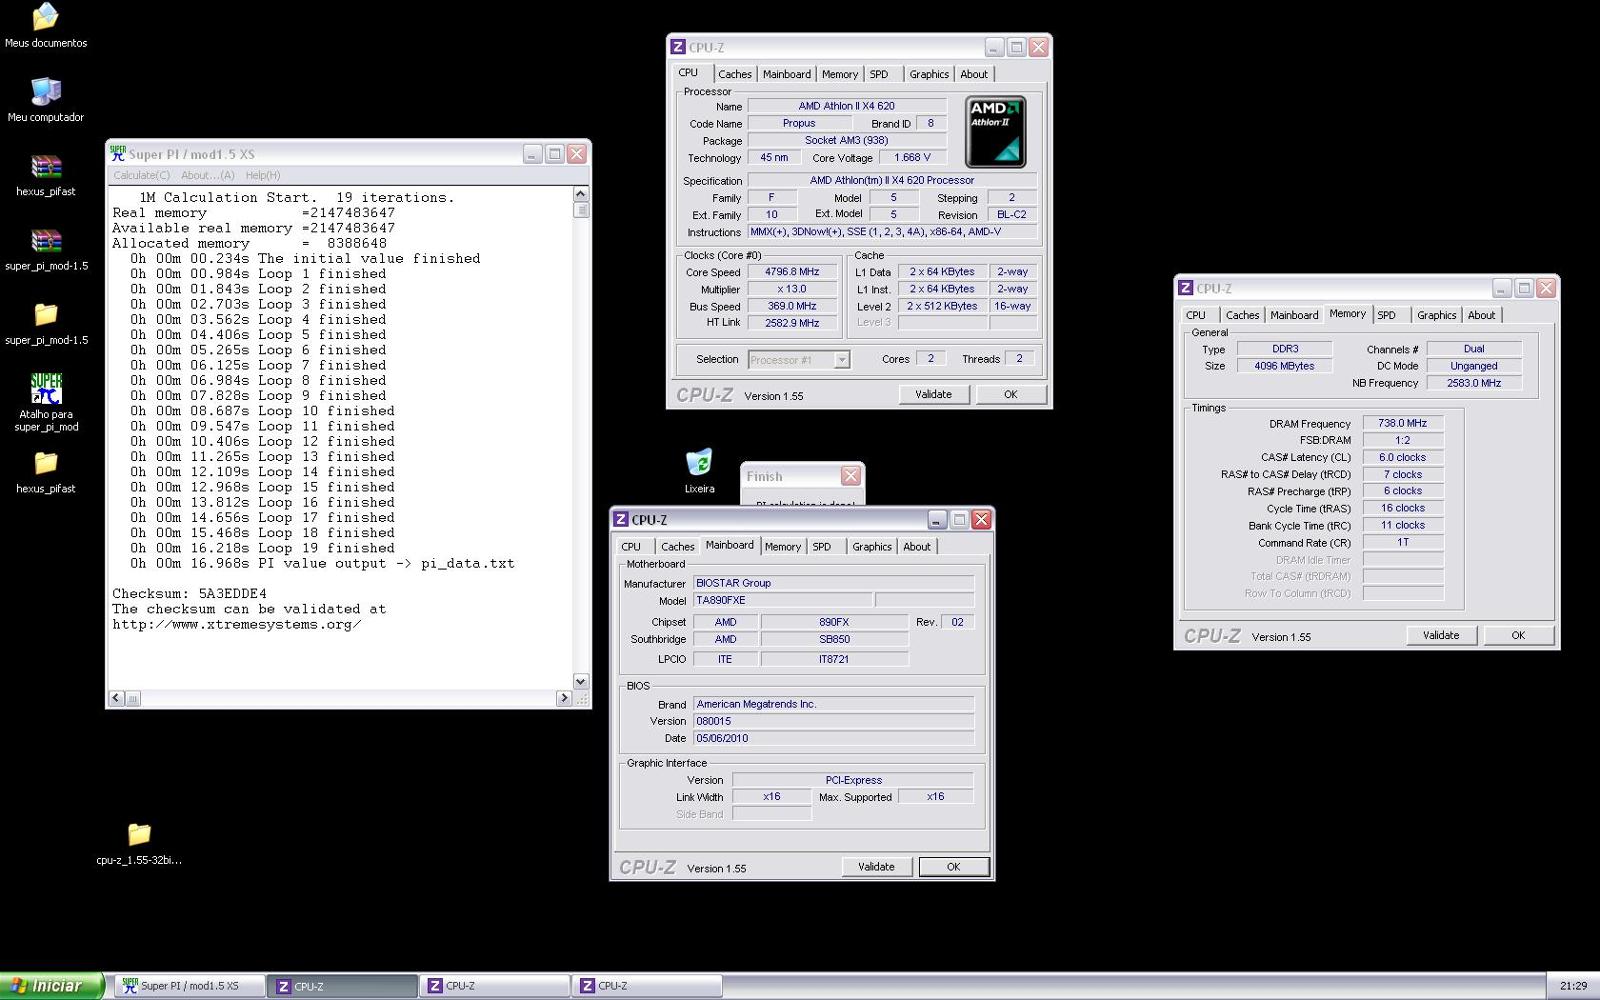Click the DRAM Frequency 738.0 MHz field
The height and width of the screenshot is (1000, 1600).
point(1402,423)
